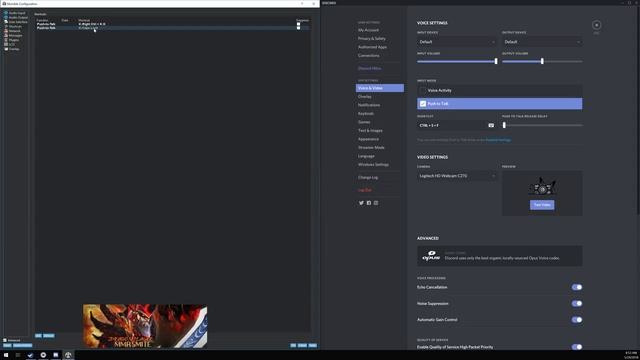
Task: Click the Output Volume slider handle
Action: pos(542,61)
